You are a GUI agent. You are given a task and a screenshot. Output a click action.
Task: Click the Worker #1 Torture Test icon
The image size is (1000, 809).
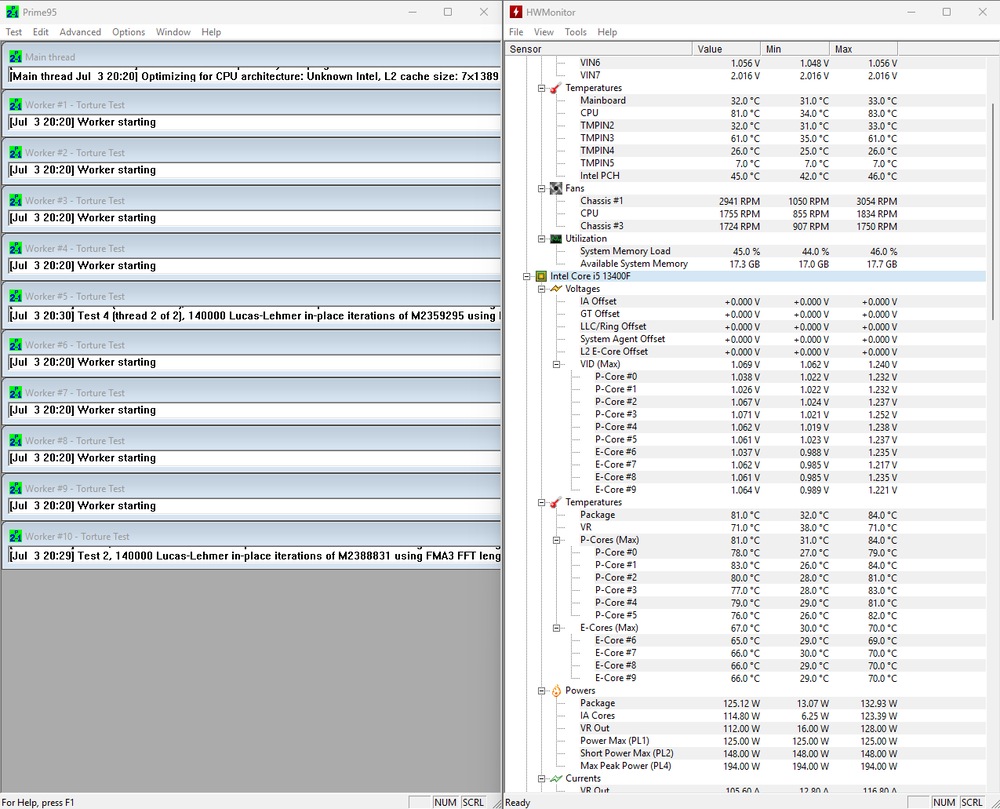(15, 105)
